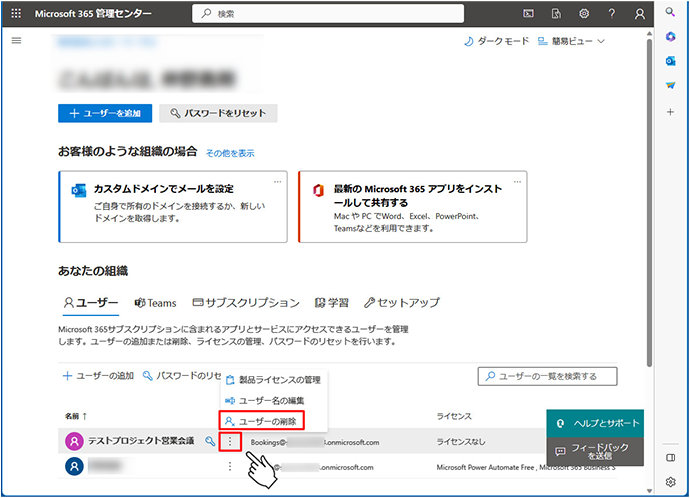Click the top 検索 search box
The width and height of the screenshot is (690, 498).
pyautogui.click(x=328, y=14)
